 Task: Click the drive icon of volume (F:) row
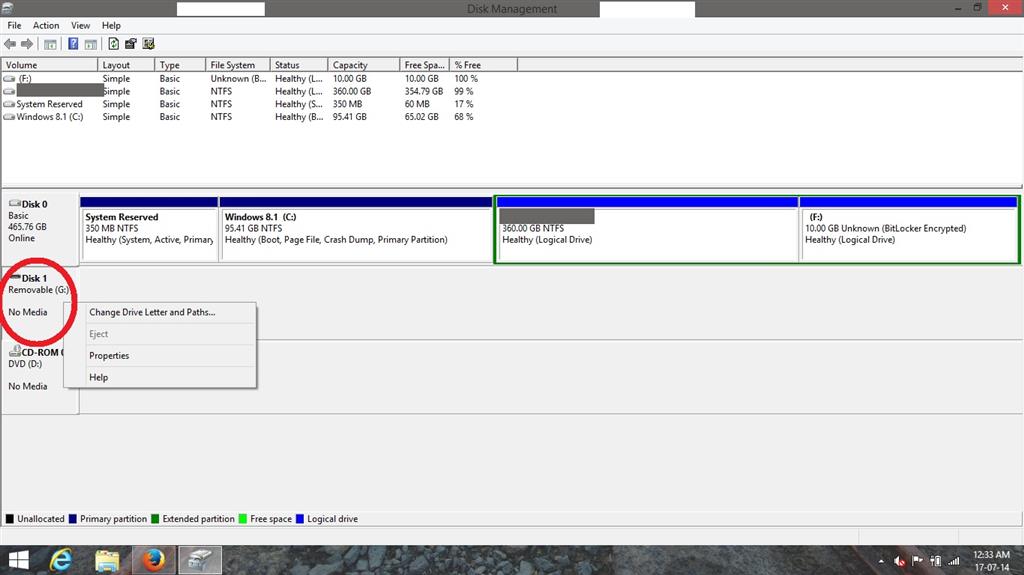[x=9, y=78]
